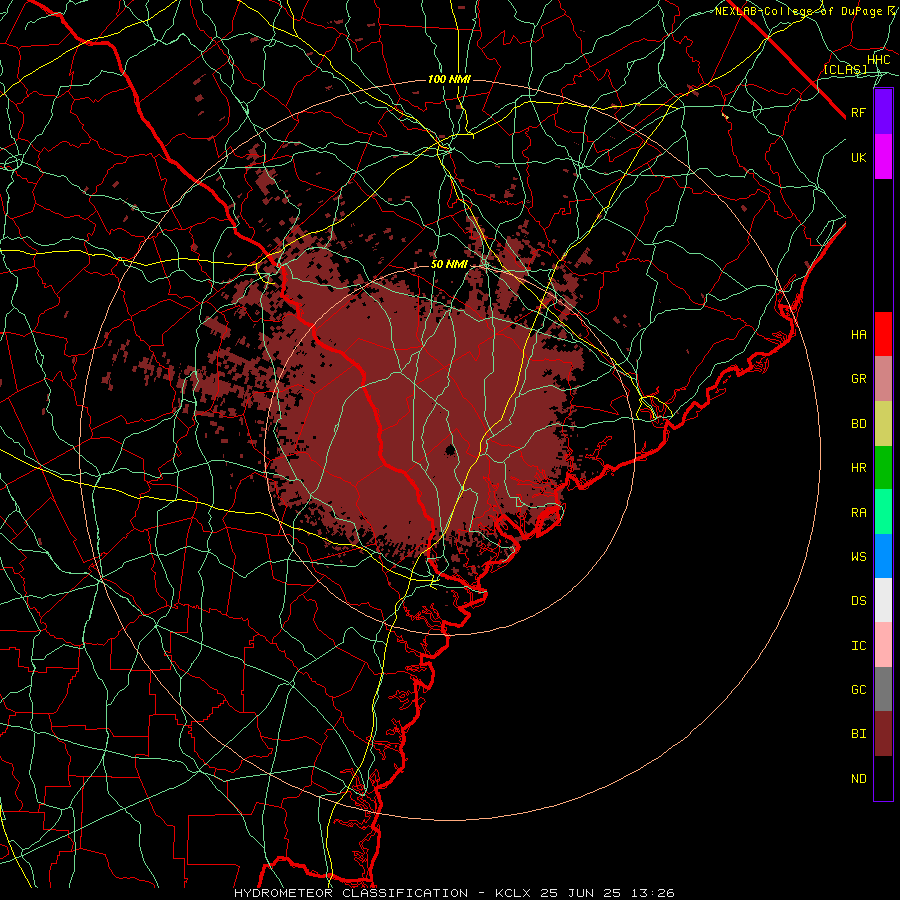Click the HA legend label
The image size is (900, 900).
click(858, 335)
